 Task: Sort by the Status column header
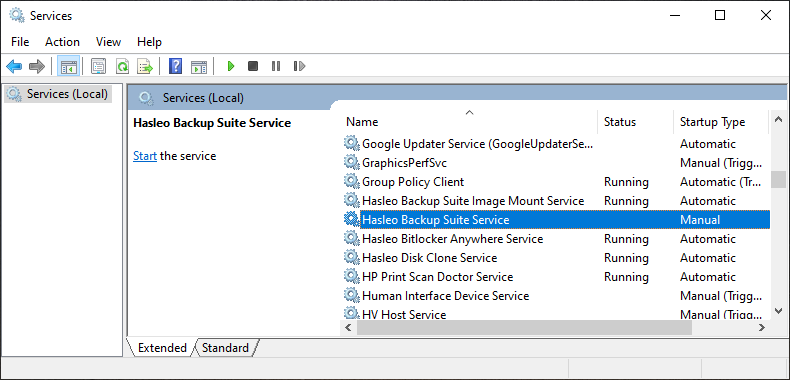[x=635, y=122]
